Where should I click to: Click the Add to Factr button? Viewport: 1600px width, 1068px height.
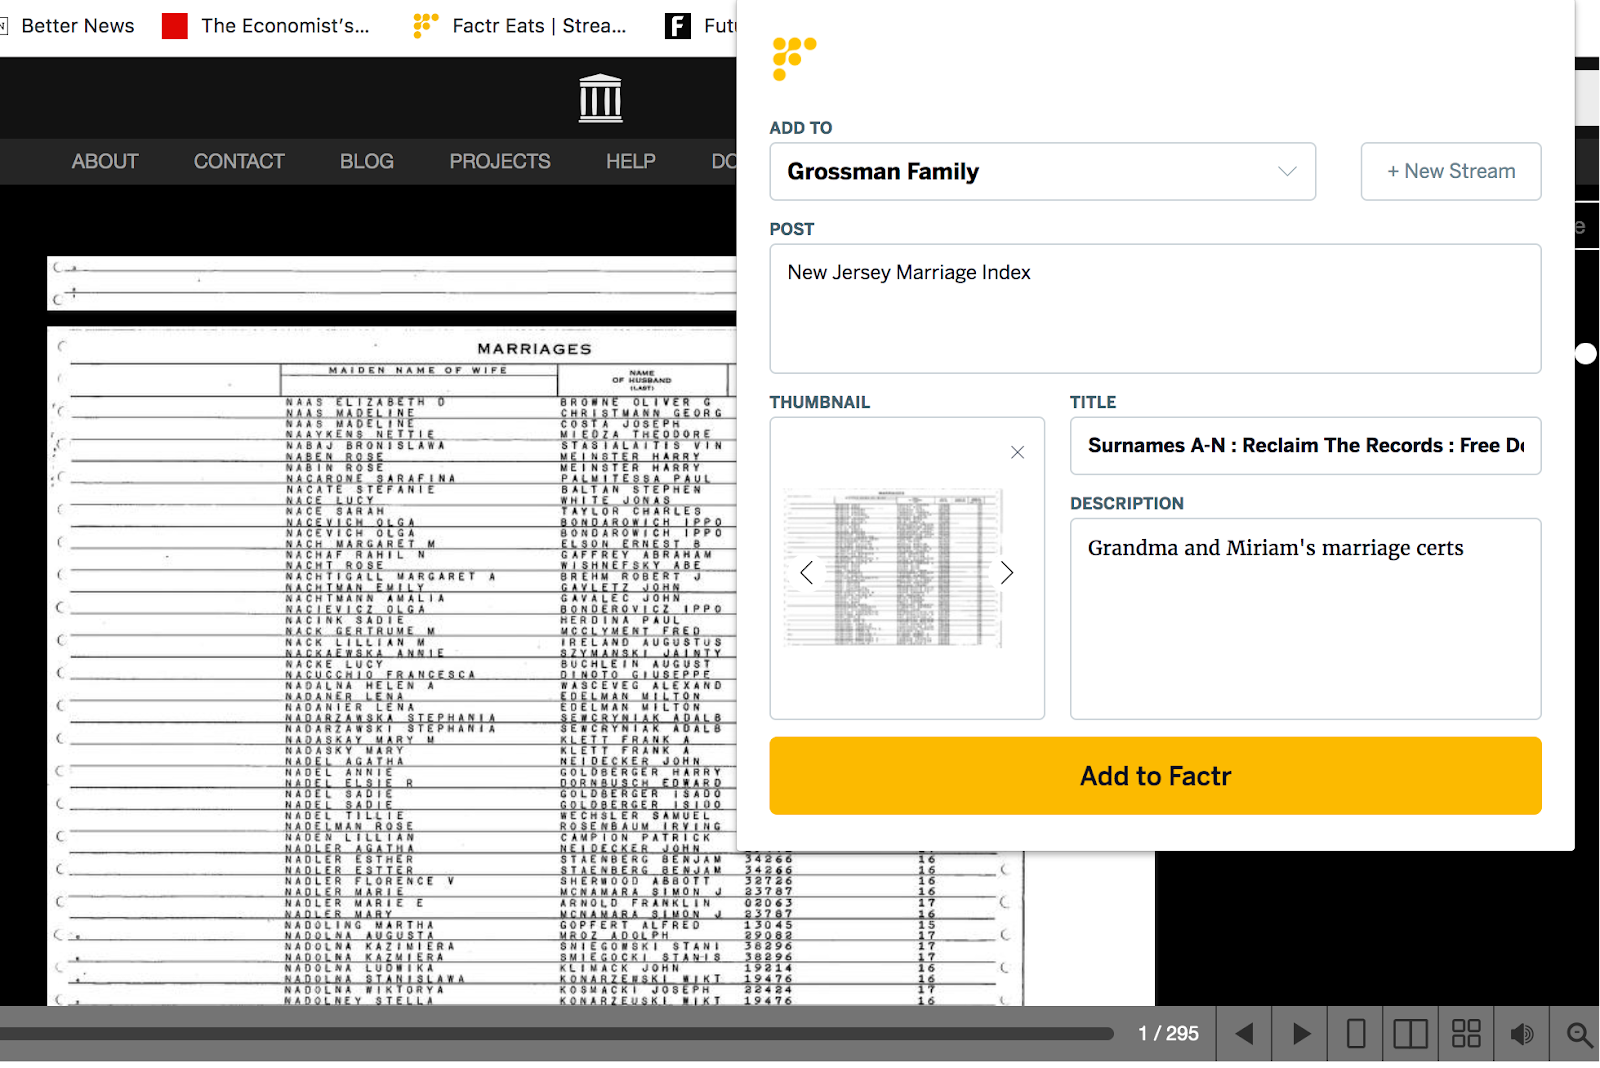pyautogui.click(x=1155, y=776)
